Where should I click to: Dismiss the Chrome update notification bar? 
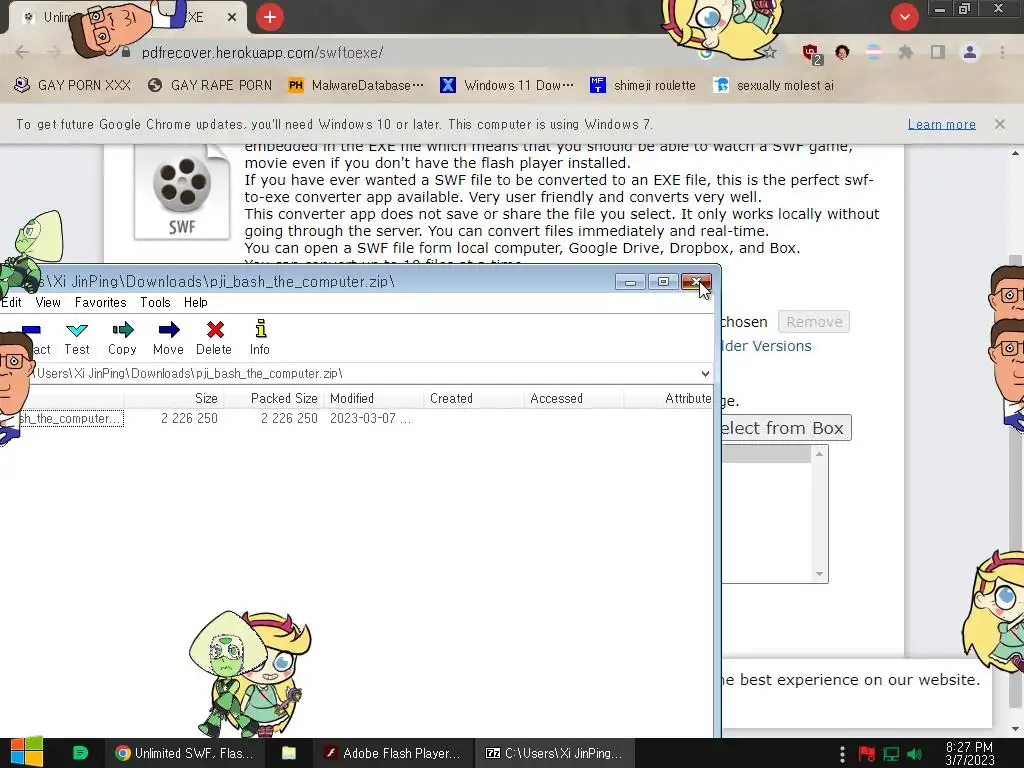click(1000, 124)
